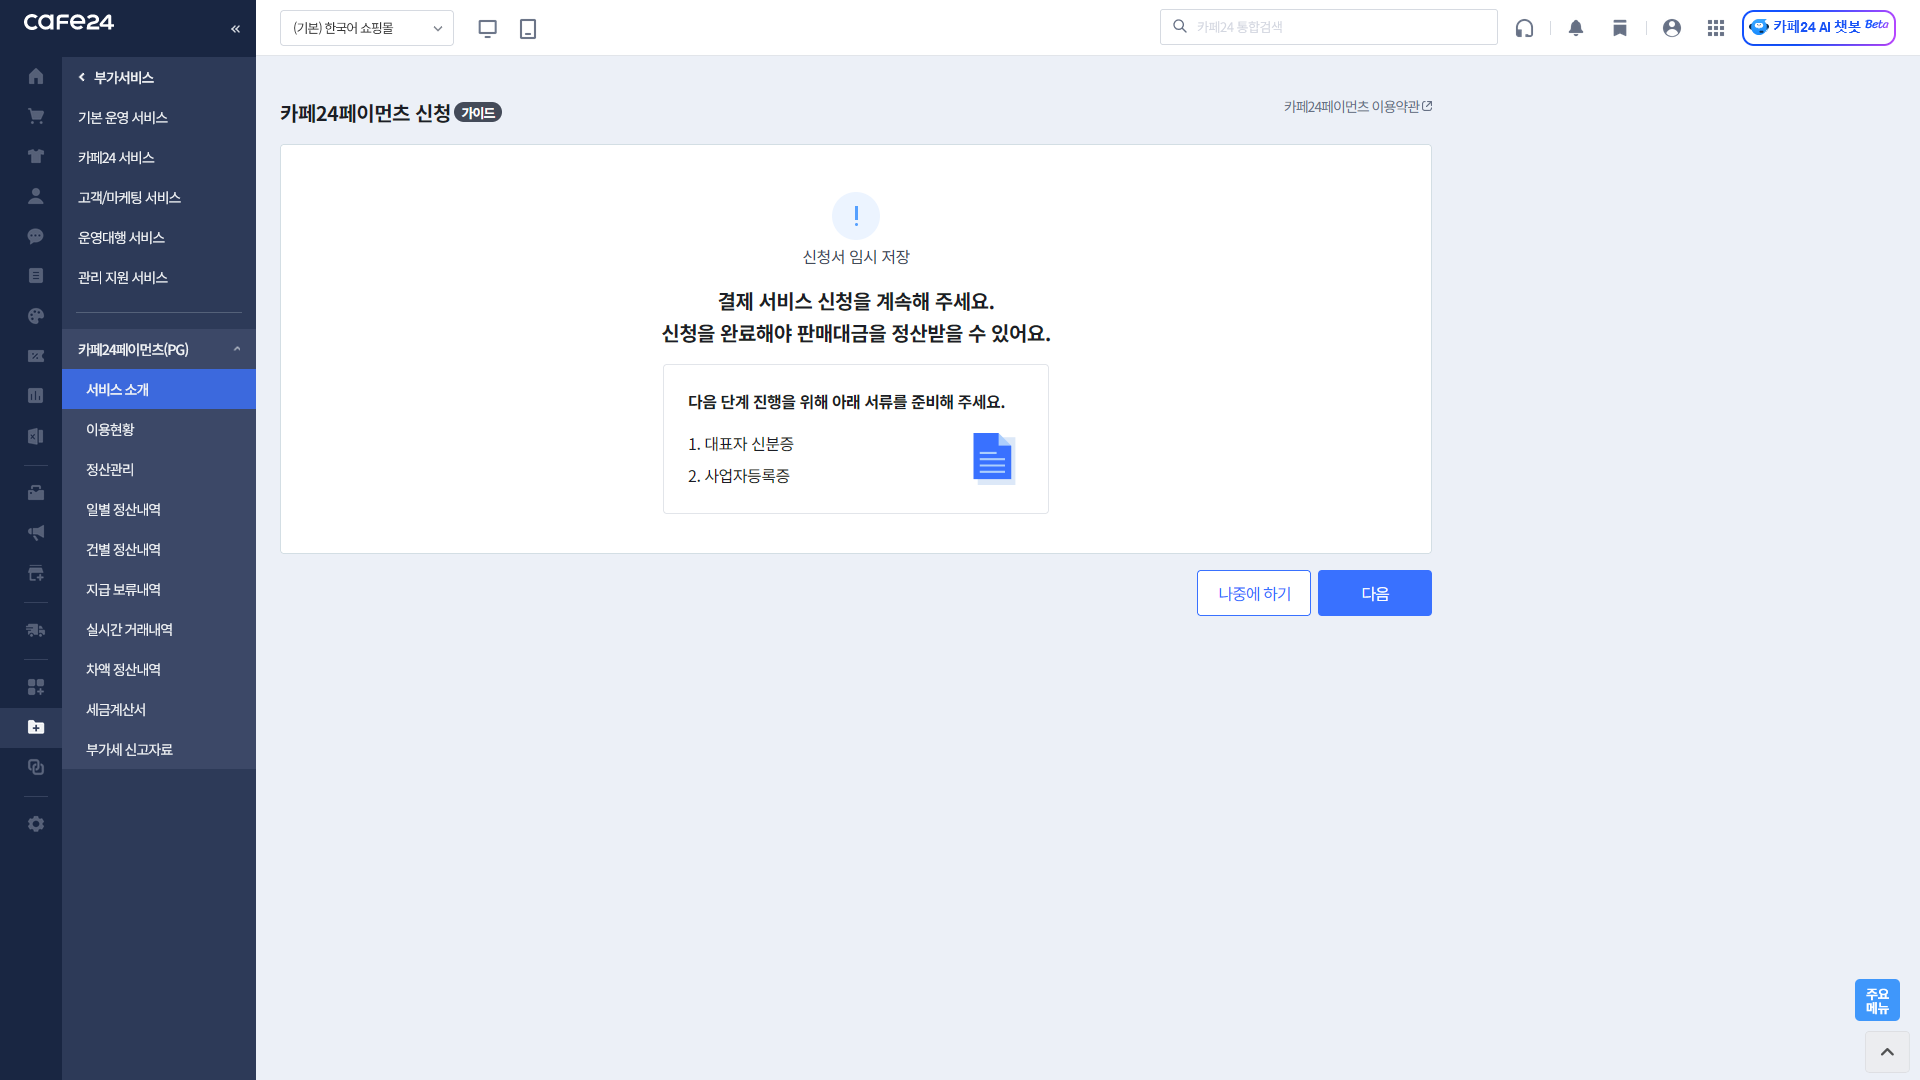Open desktop preview monitor icon

pos(488,29)
